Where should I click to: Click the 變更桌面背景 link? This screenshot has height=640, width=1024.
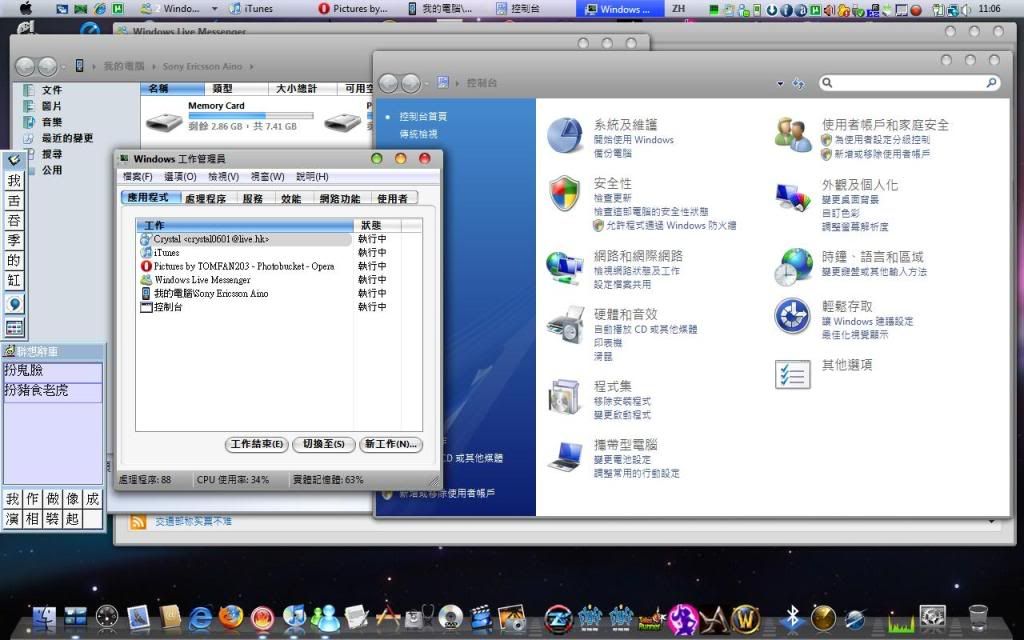[850, 199]
